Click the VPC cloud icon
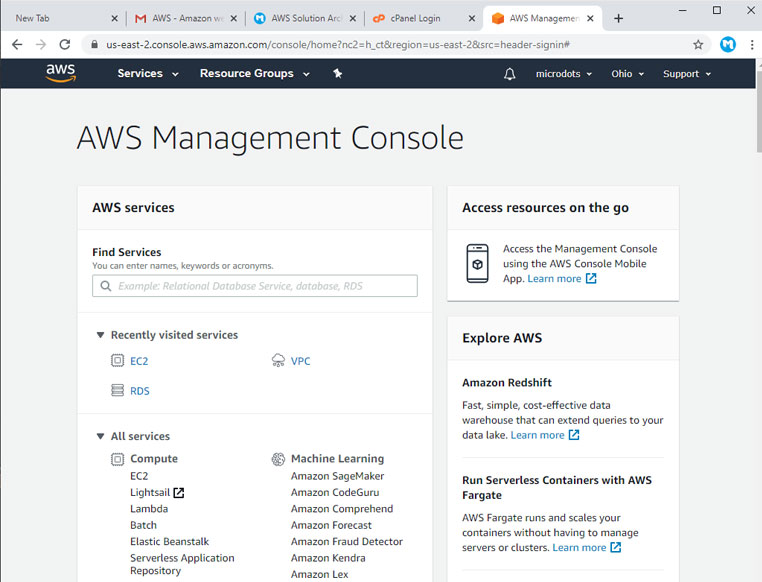 (278, 360)
